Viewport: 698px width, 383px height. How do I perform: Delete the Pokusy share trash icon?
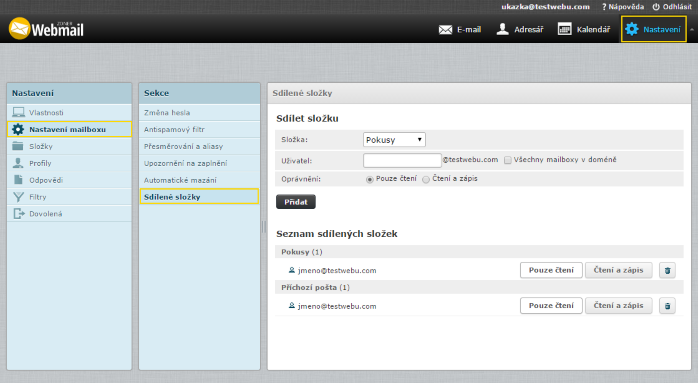click(x=667, y=270)
